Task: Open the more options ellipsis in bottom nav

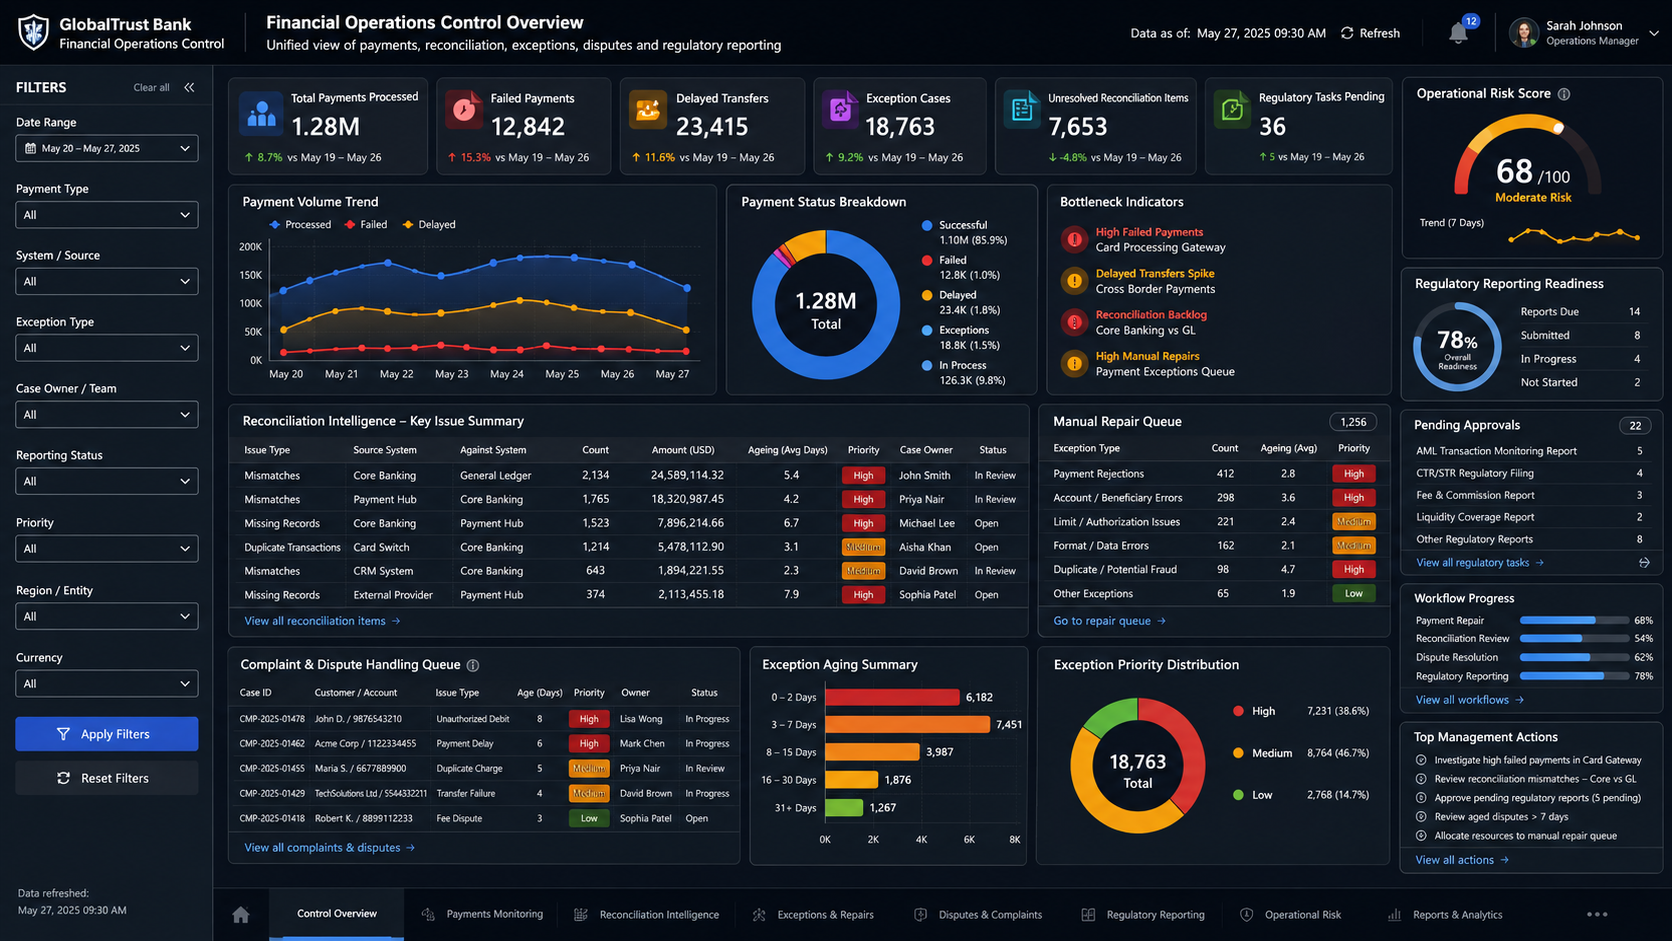Action: (x=1597, y=914)
